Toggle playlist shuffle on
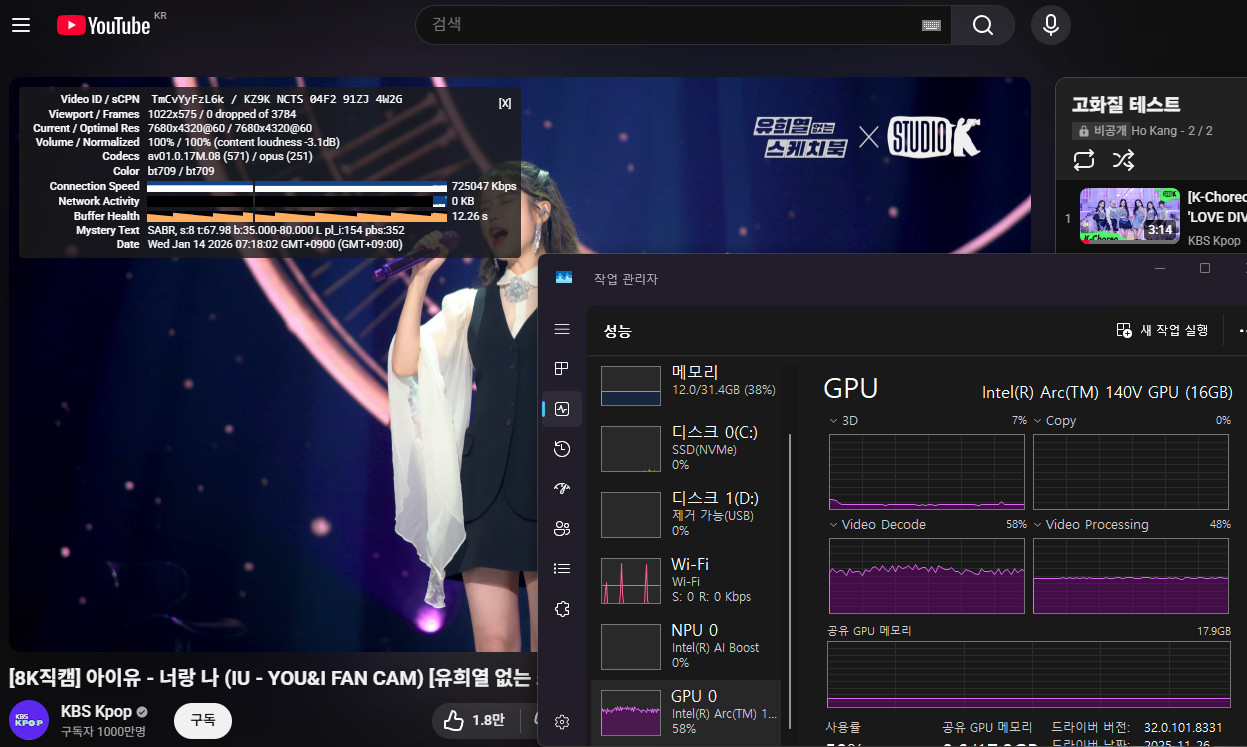1247x747 pixels. coord(1123,159)
